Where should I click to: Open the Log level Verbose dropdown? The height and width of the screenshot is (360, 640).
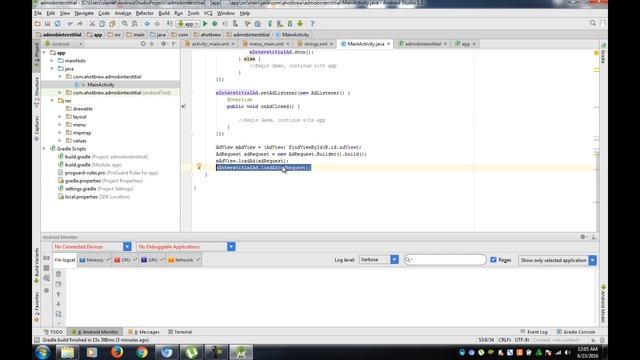(x=378, y=260)
